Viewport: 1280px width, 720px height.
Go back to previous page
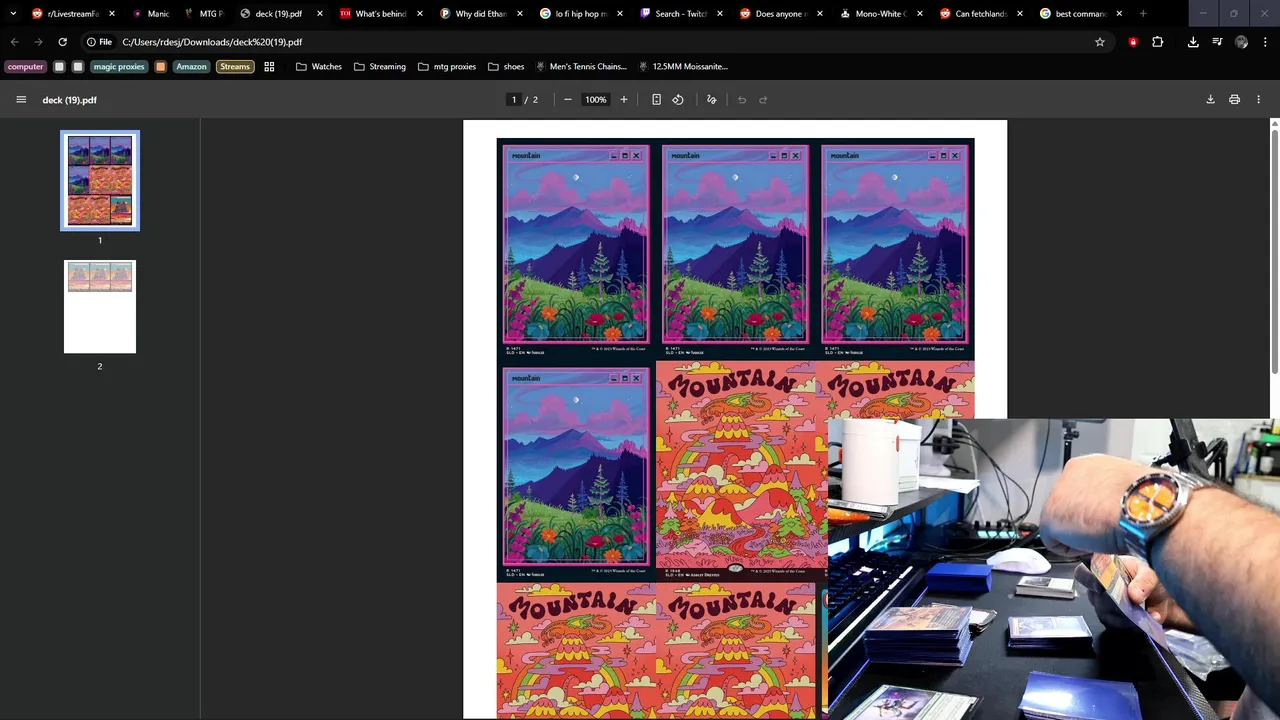click(14, 42)
